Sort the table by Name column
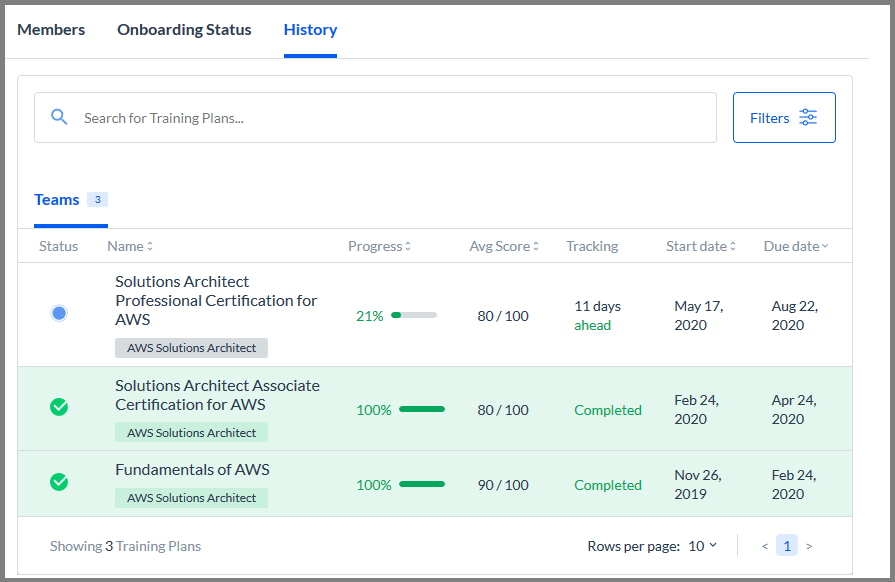This screenshot has height=582, width=895. pyautogui.click(x=130, y=246)
